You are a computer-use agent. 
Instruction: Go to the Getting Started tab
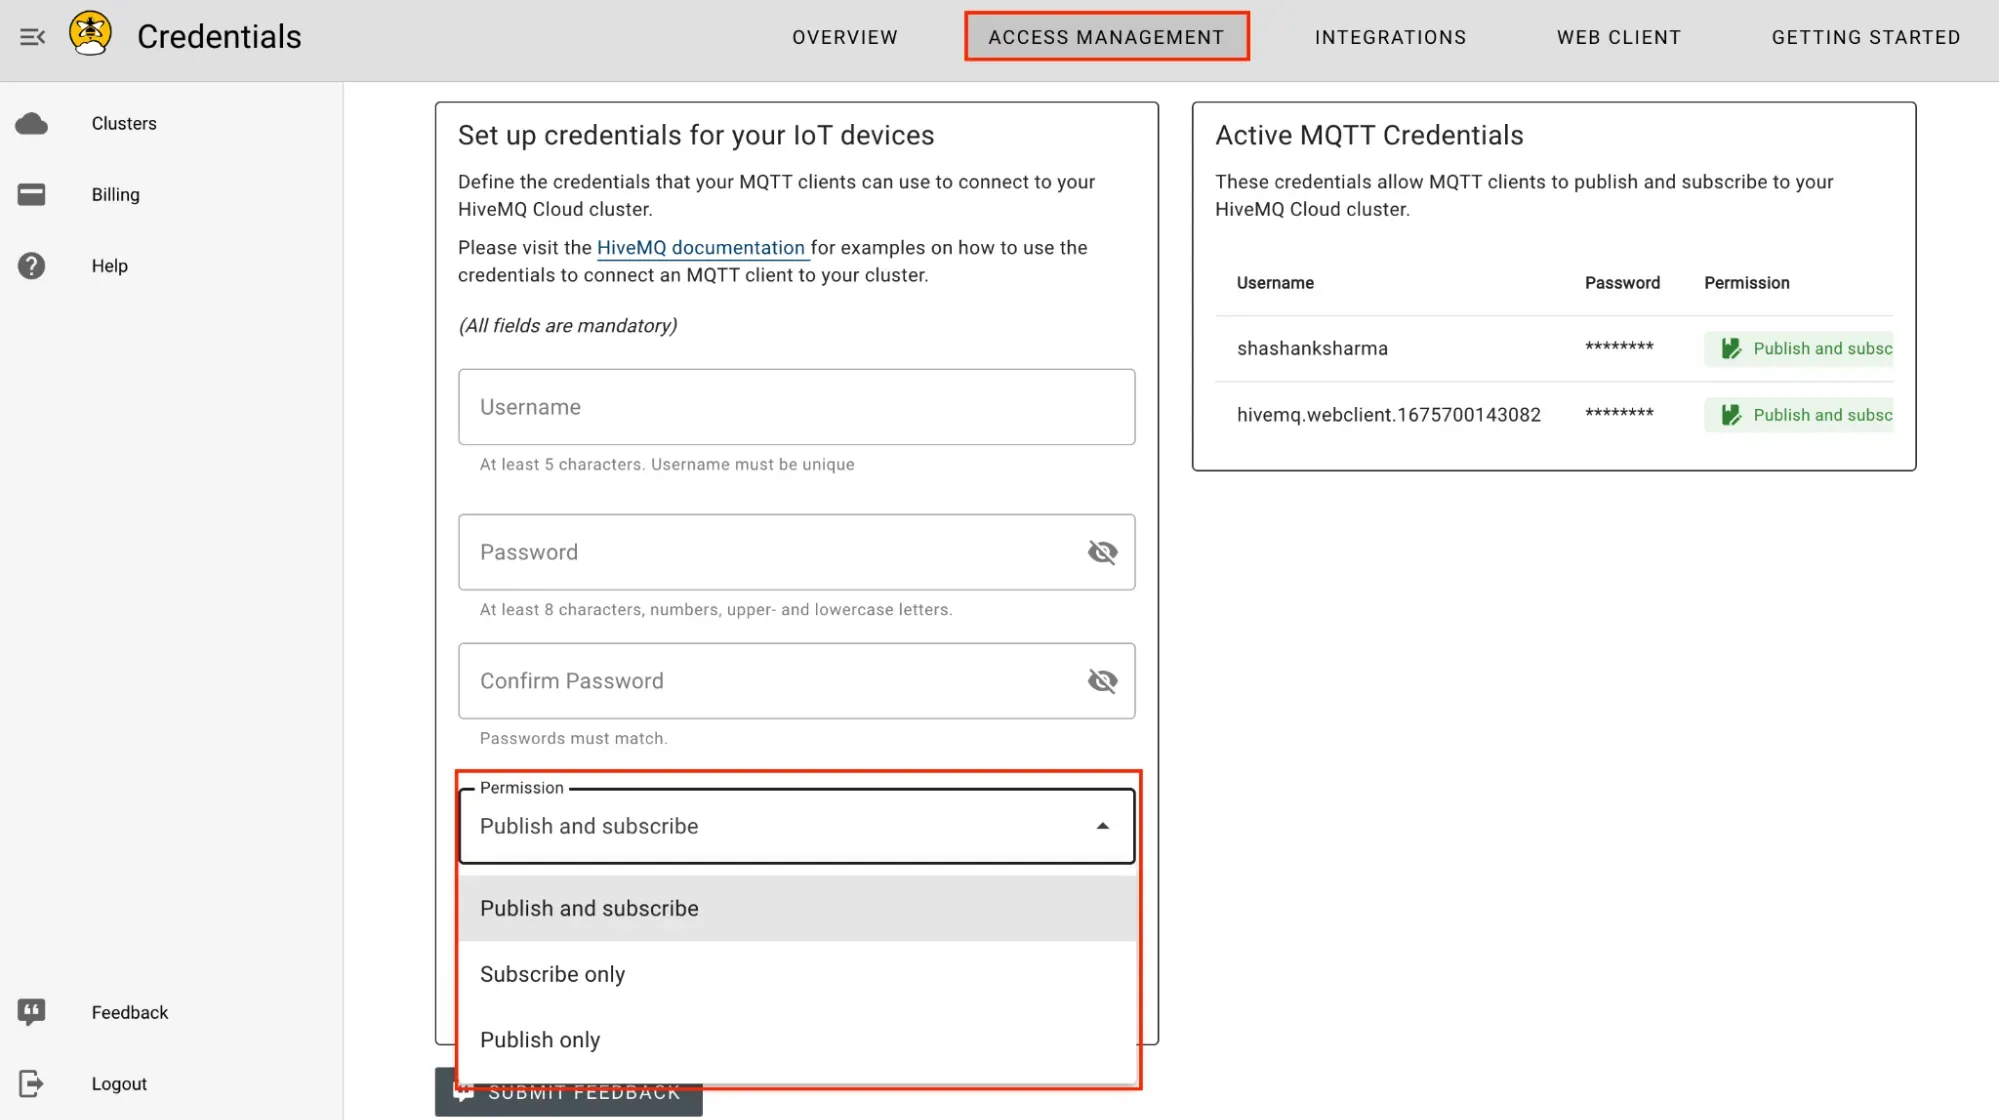pyautogui.click(x=1865, y=37)
